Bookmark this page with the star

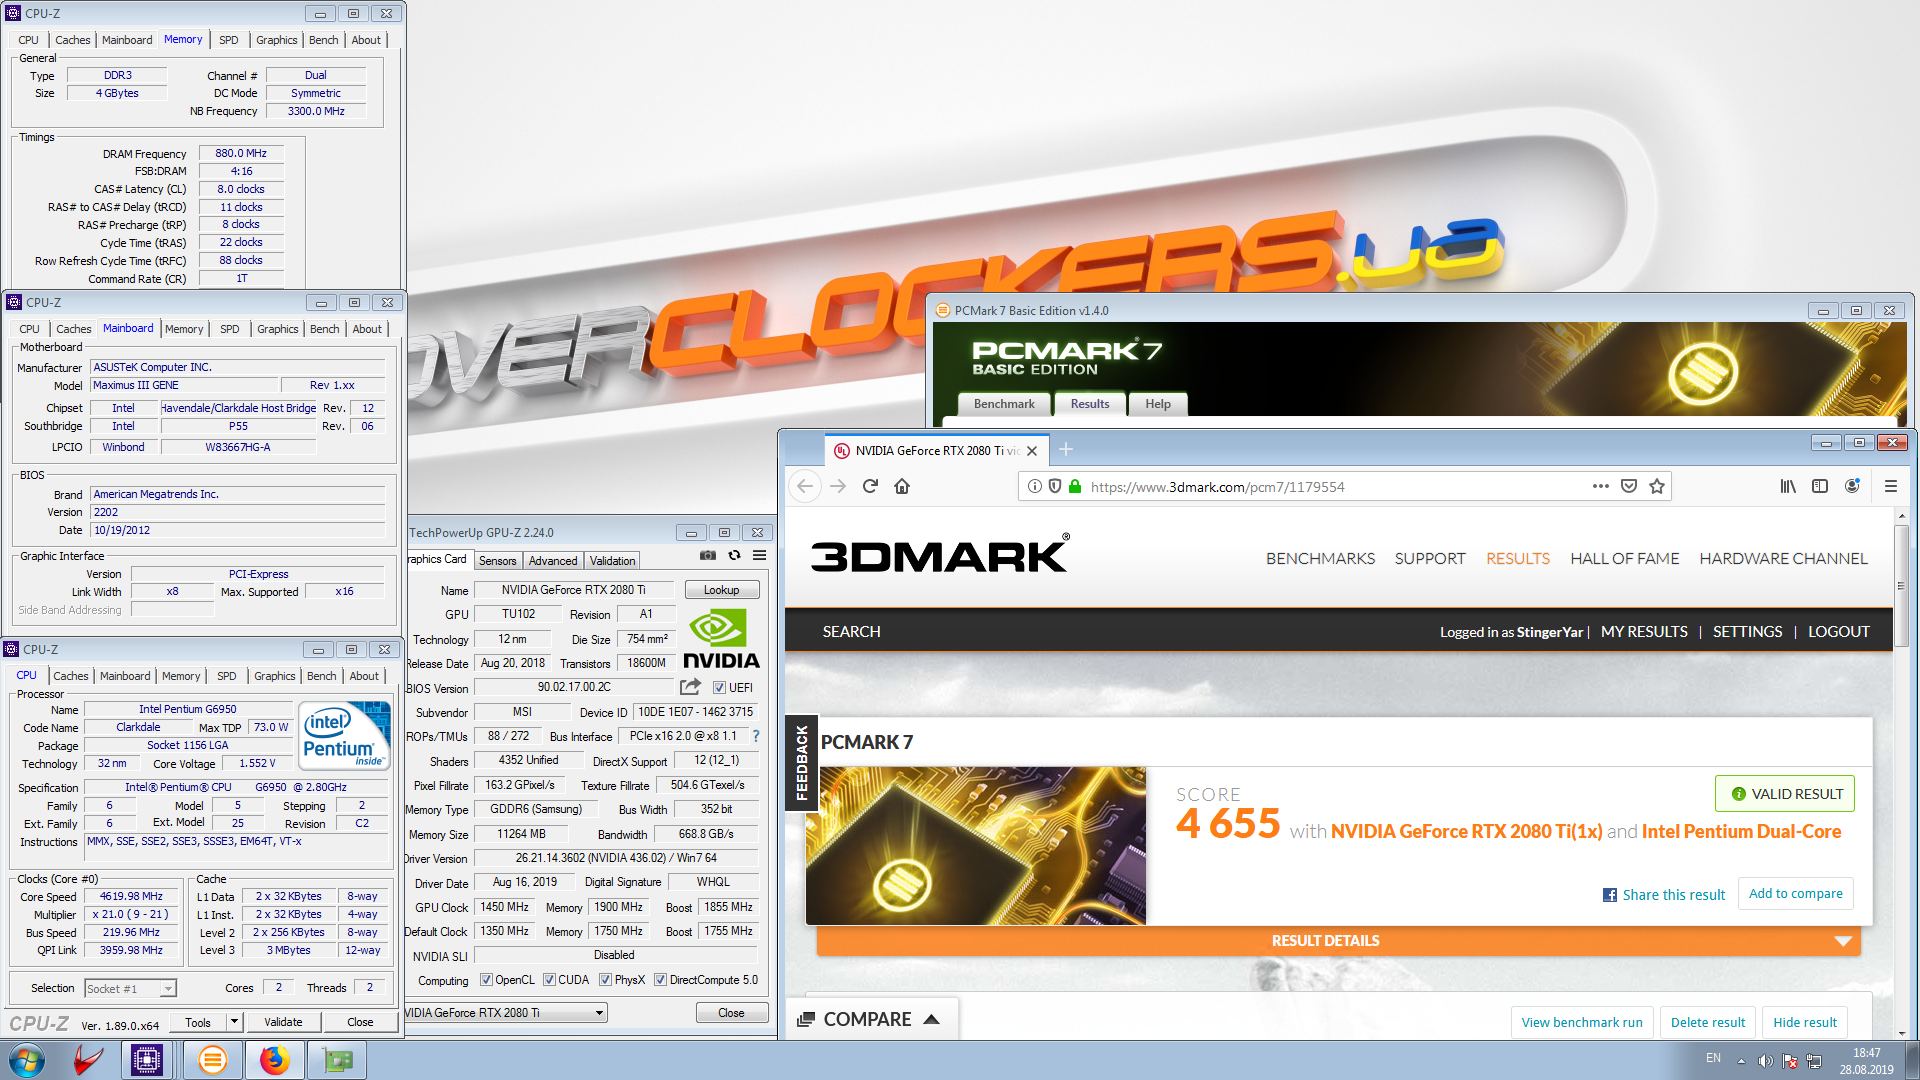1657,487
